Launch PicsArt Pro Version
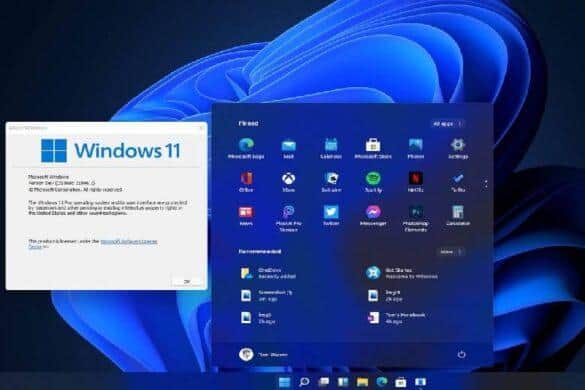The height and width of the screenshot is (390, 585). 288,218
